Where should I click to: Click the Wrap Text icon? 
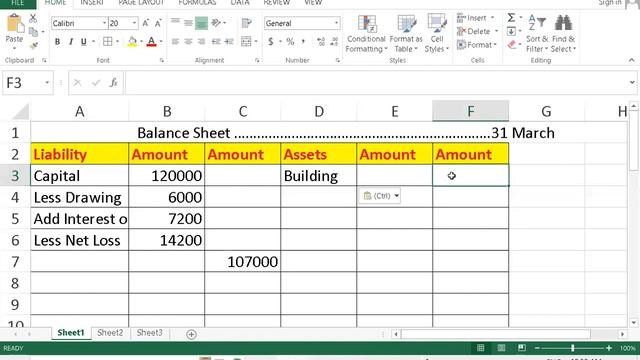pyautogui.click(x=247, y=23)
